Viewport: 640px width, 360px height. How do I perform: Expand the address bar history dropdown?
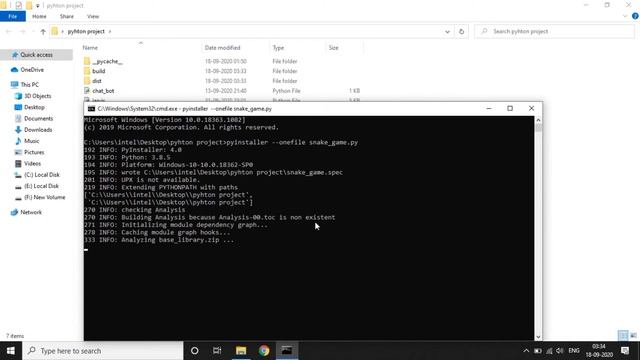point(447,31)
